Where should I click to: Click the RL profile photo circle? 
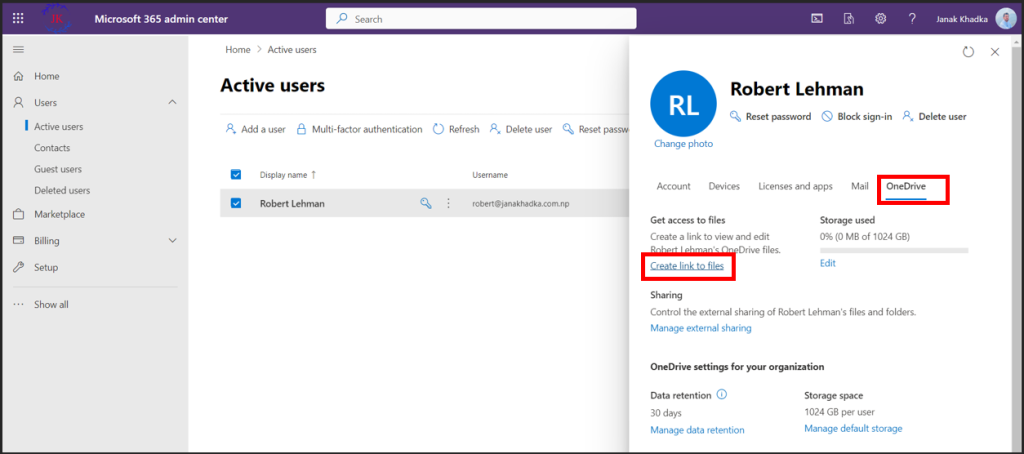pyautogui.click(x=683, y=103)
